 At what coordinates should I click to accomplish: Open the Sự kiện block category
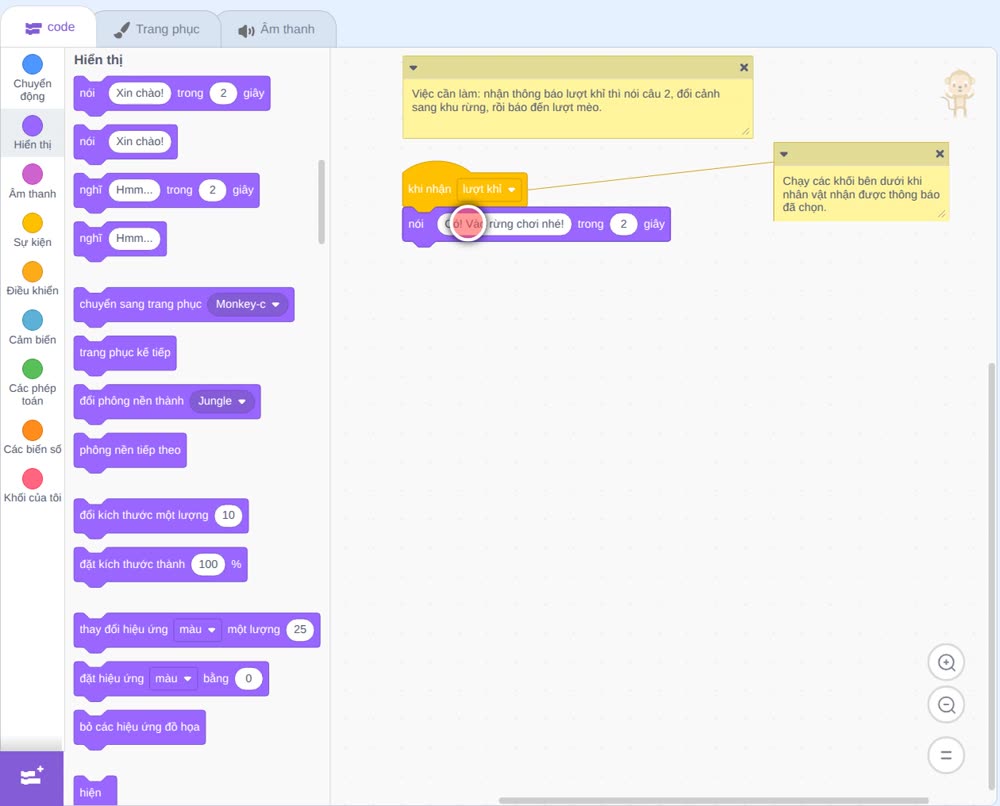coord(33,230)
